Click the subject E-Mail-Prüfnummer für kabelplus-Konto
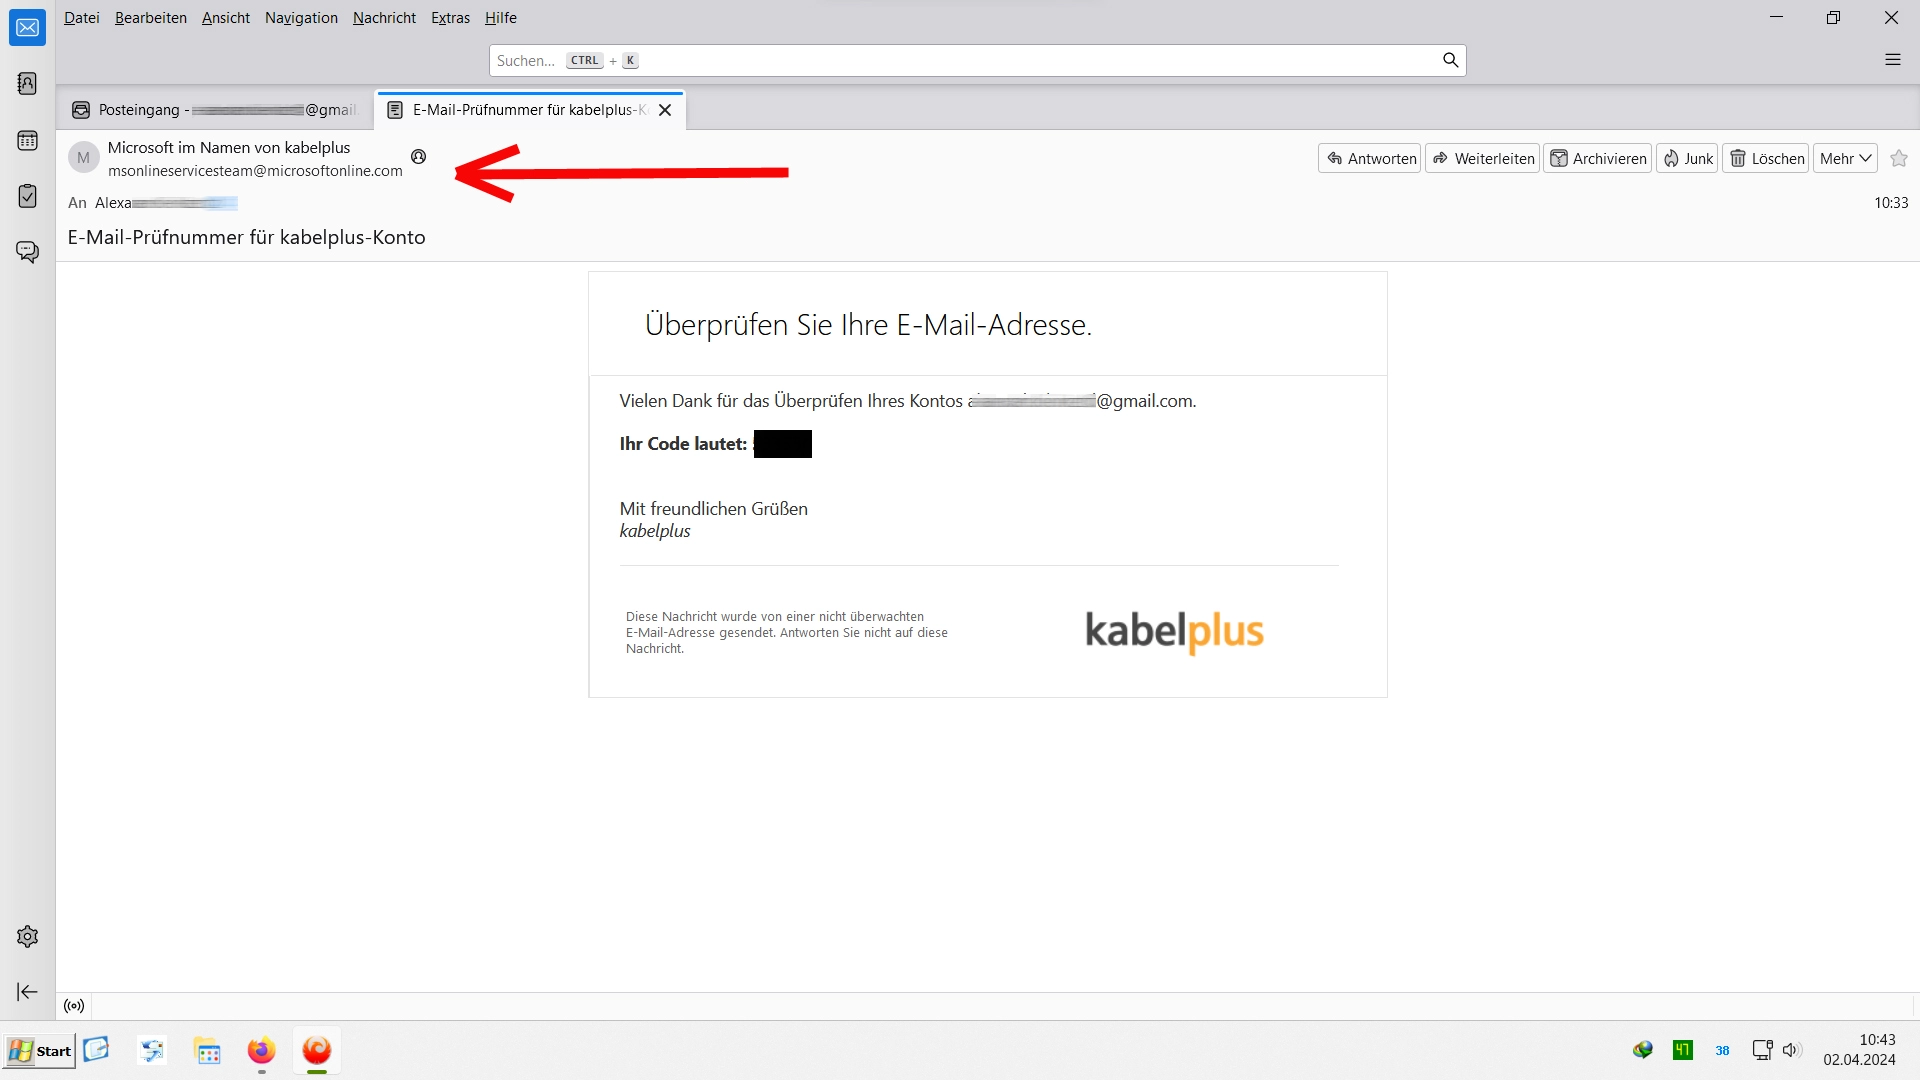Image resolution: width=1920 pixels, height=1080 pixels. click(247, 238)
